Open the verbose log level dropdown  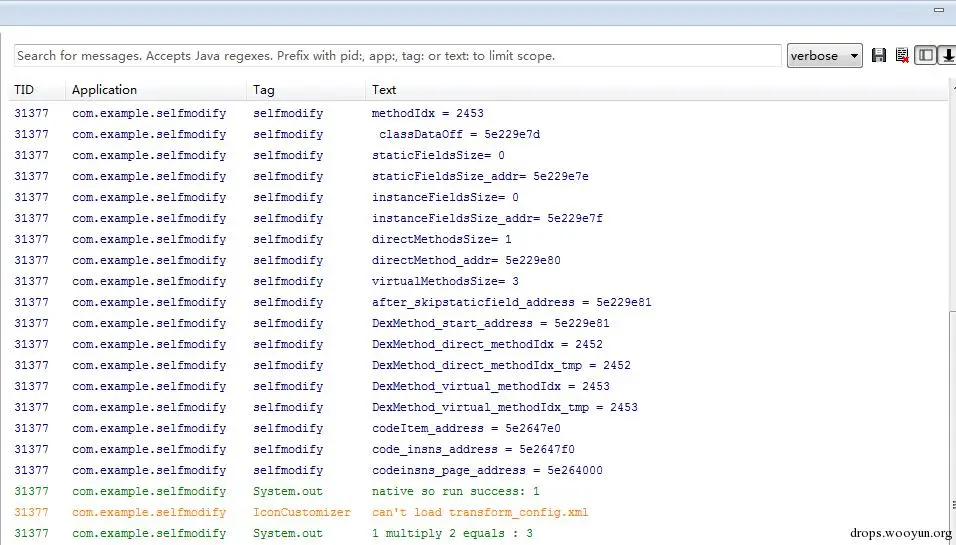coord(824,55)
